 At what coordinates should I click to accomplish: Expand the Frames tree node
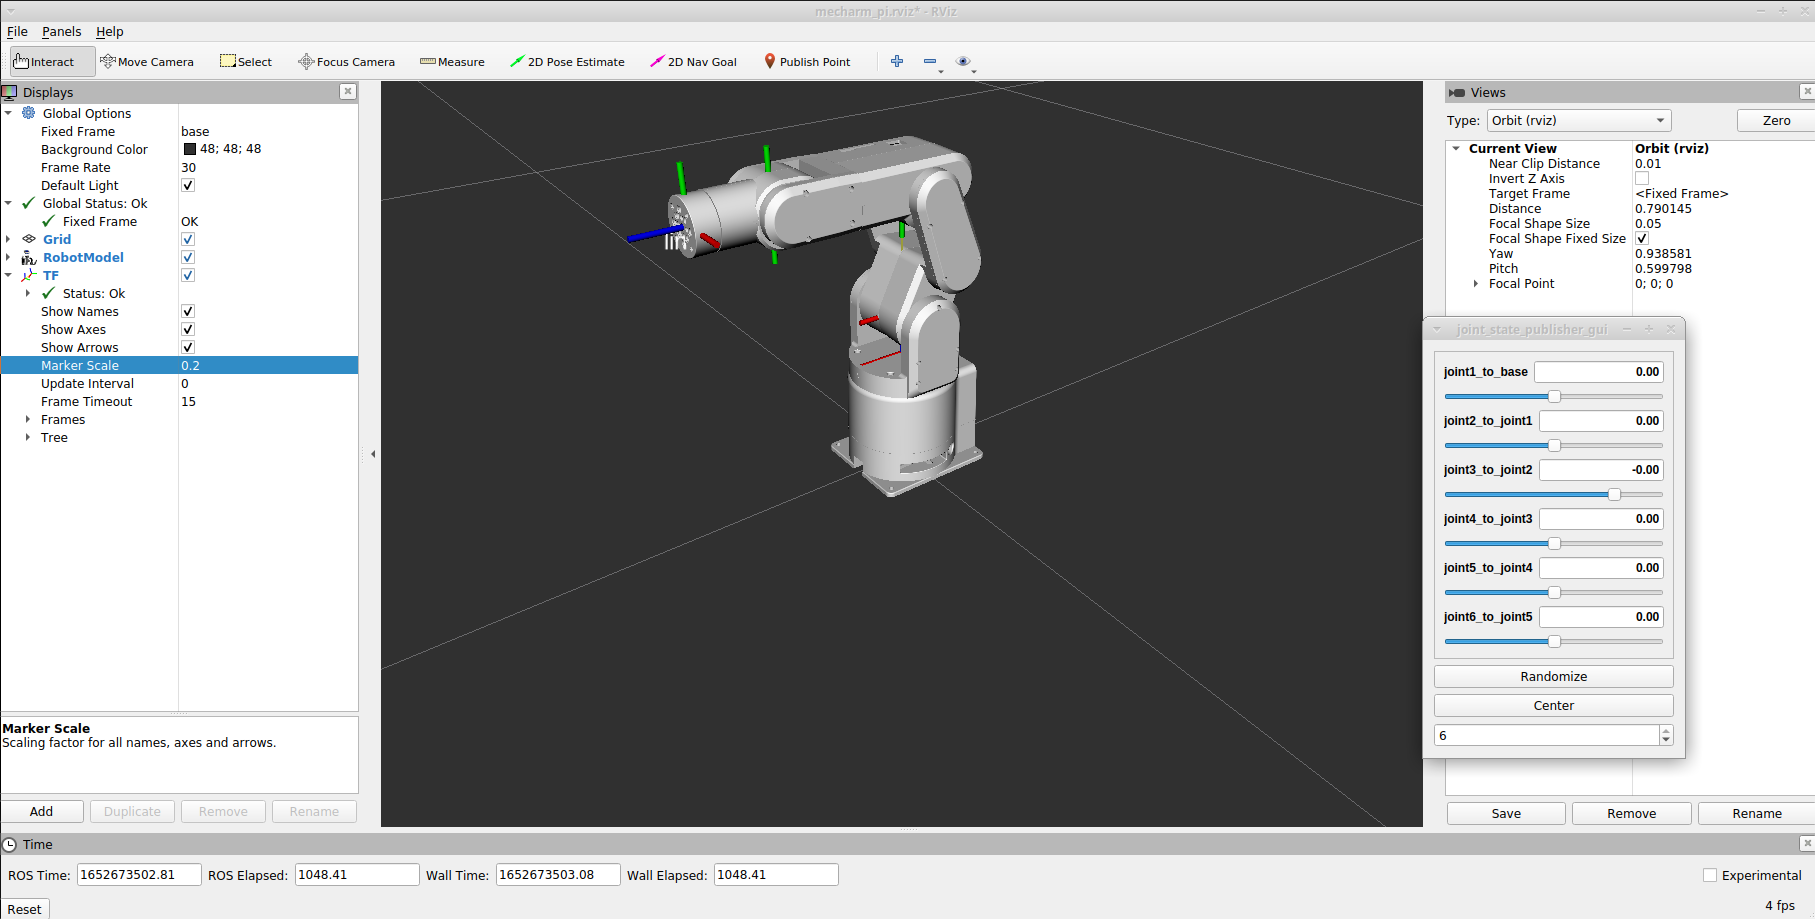coord(28,420)
